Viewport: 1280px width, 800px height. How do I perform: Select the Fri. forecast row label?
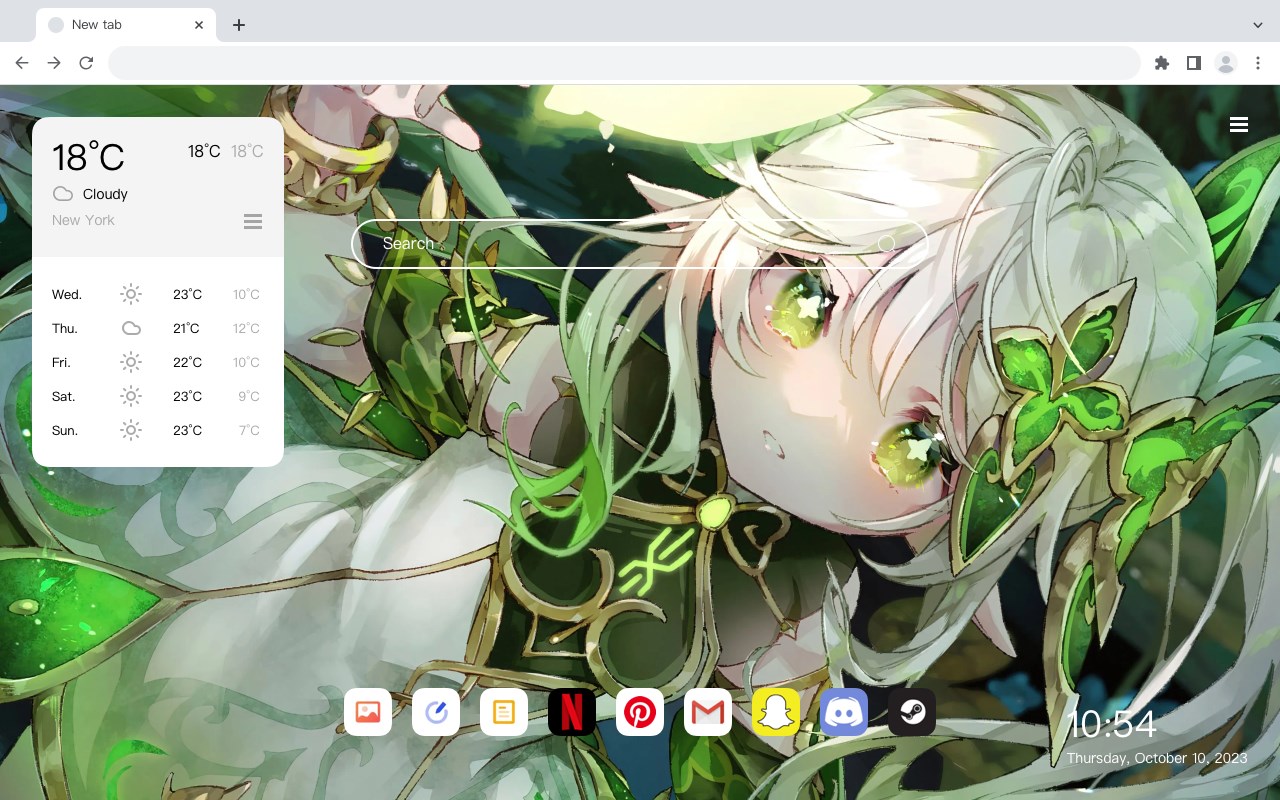click(61, 362)
